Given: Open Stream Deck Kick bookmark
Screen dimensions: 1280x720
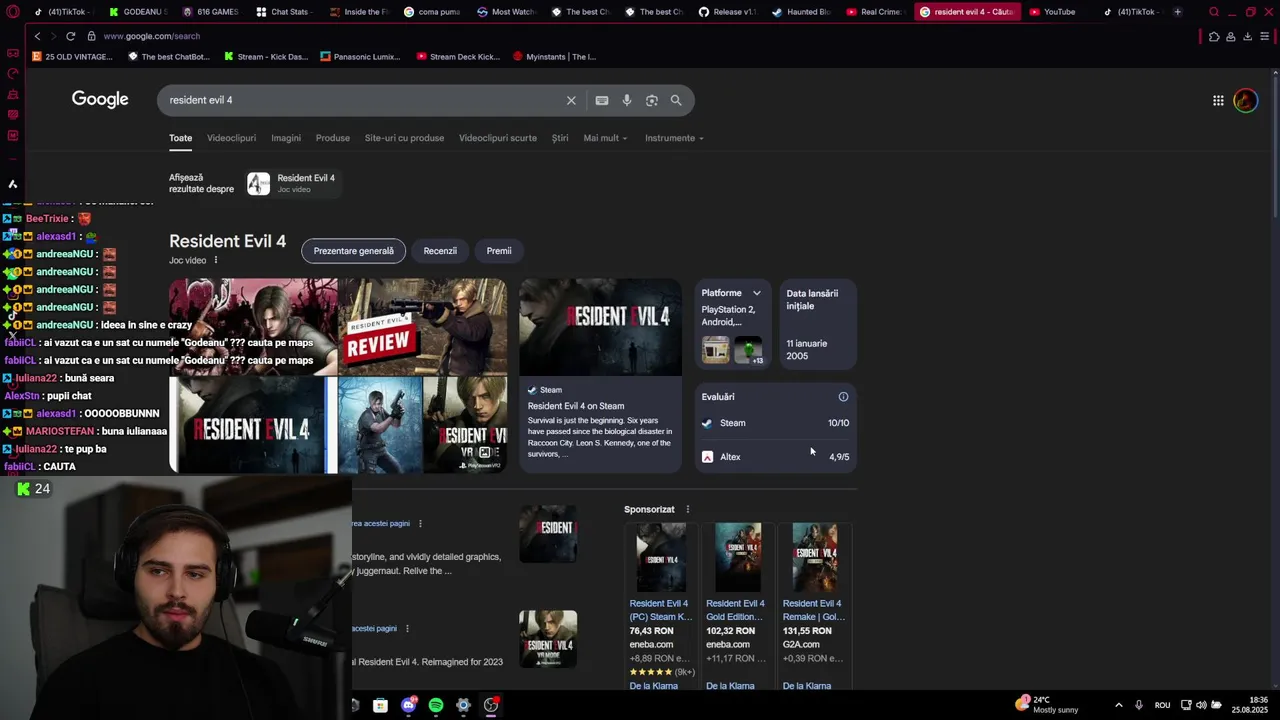Looking at the screenshot, I should coord(458,57).
